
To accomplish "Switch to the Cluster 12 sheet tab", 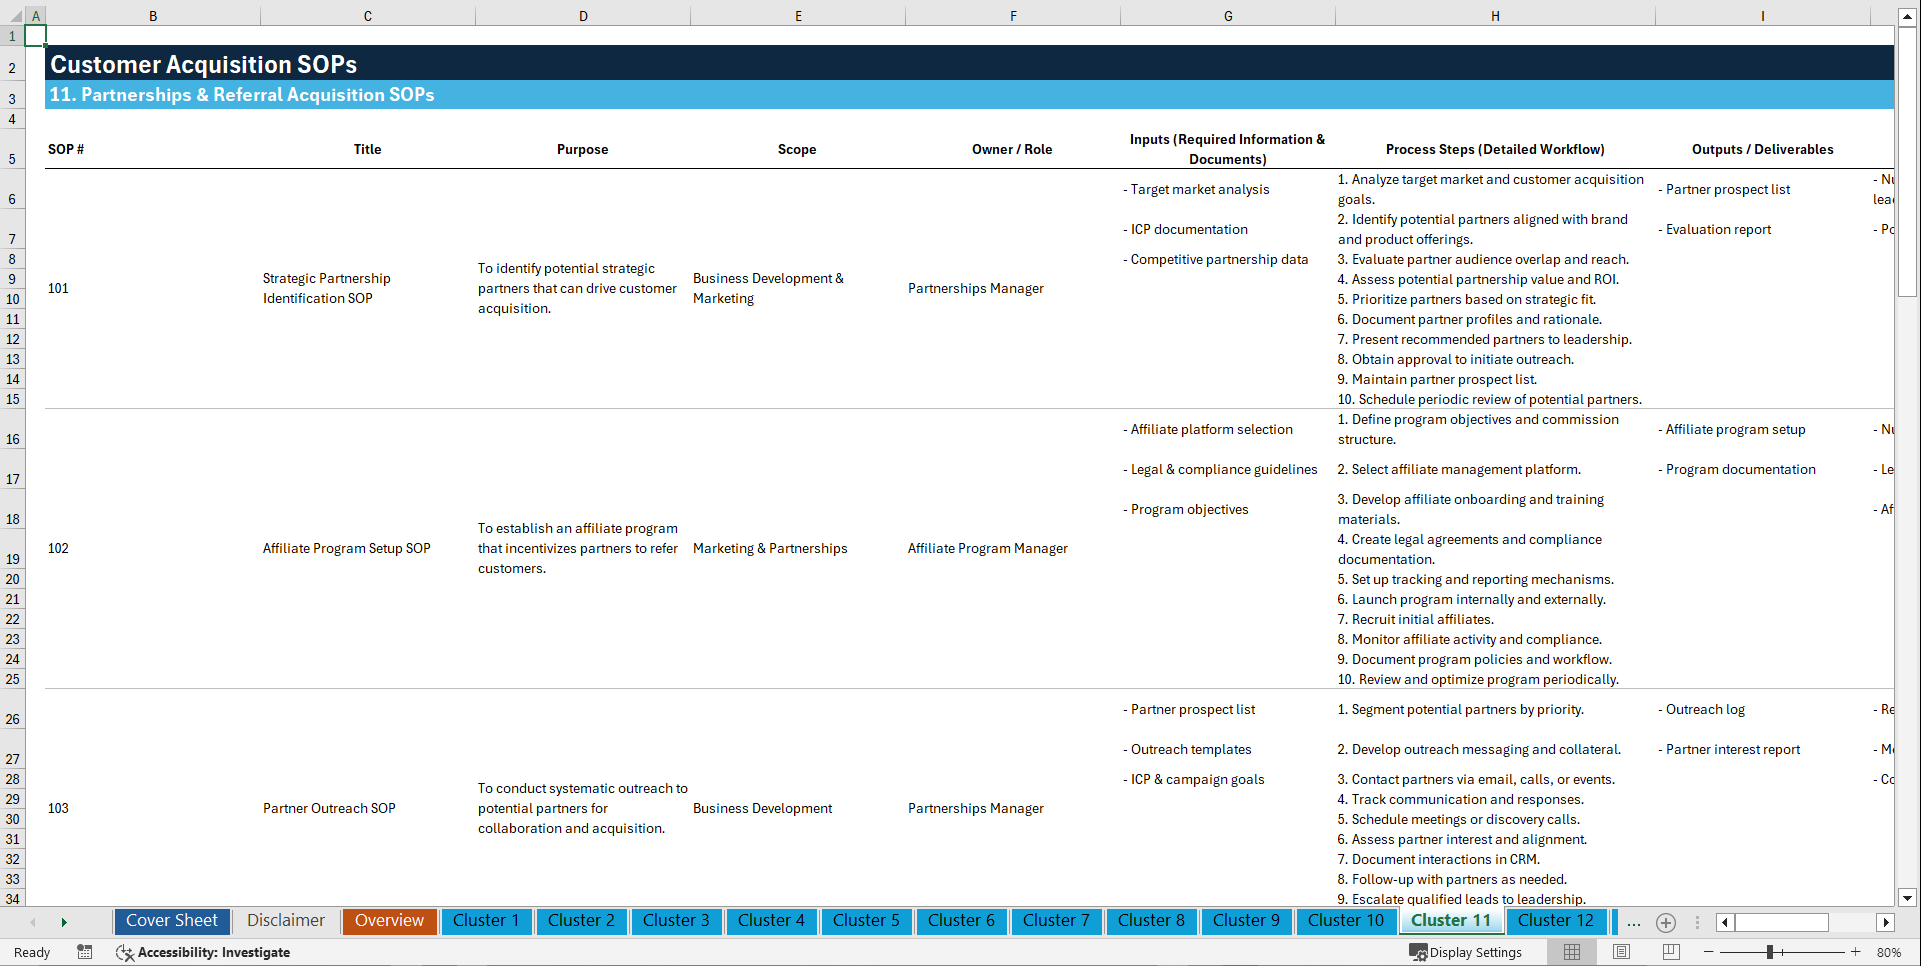I will point(1556,921).
